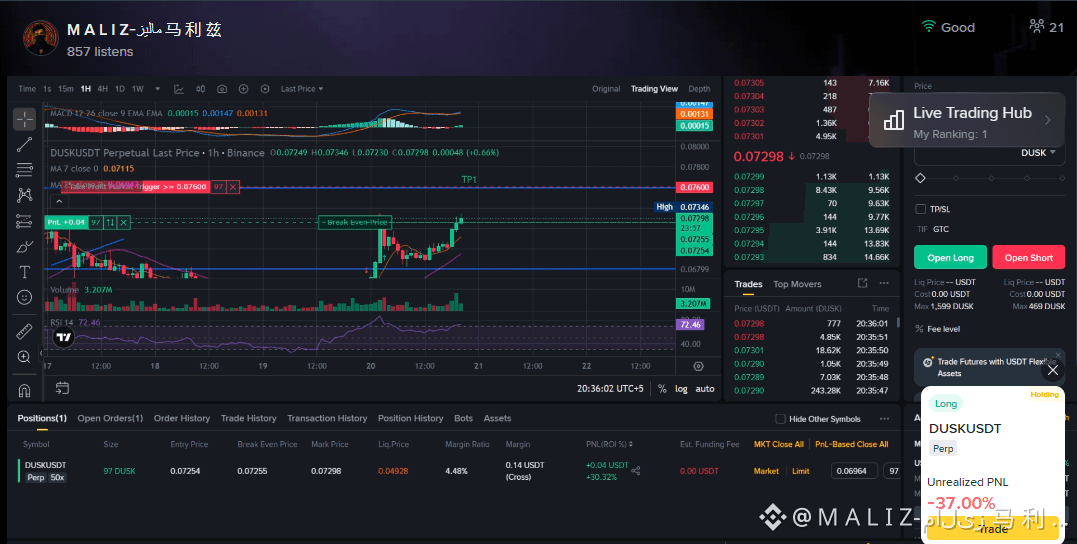The image size is (1077, 544).
Task: Switch chart view to Depth
Action: [699, 89]
